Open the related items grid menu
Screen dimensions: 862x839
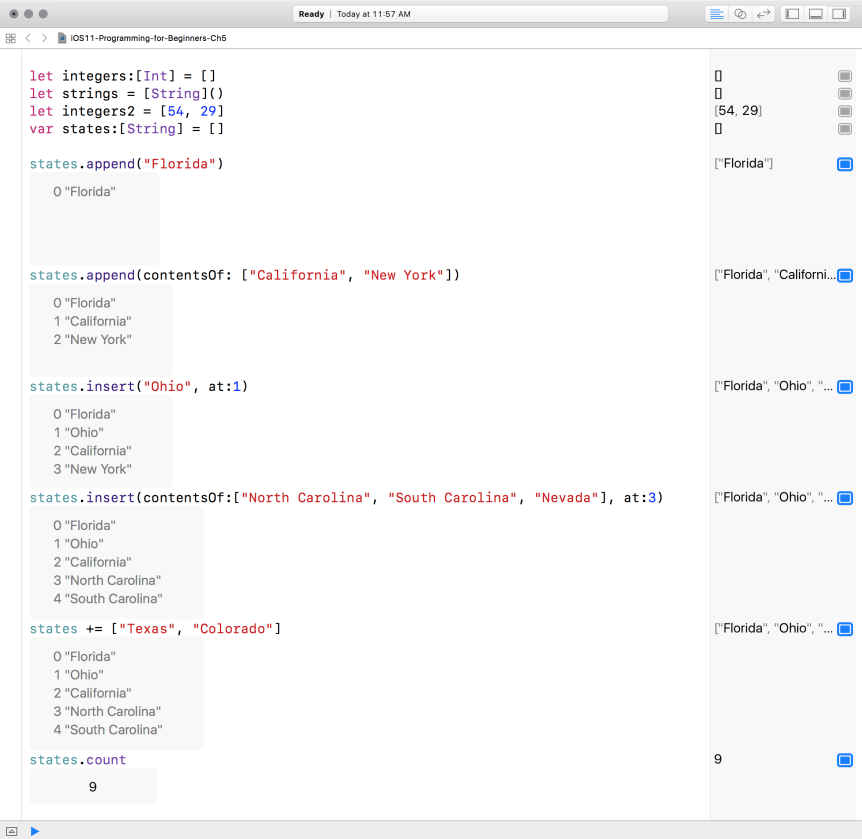pyautogui.click(x=11, y=38)
